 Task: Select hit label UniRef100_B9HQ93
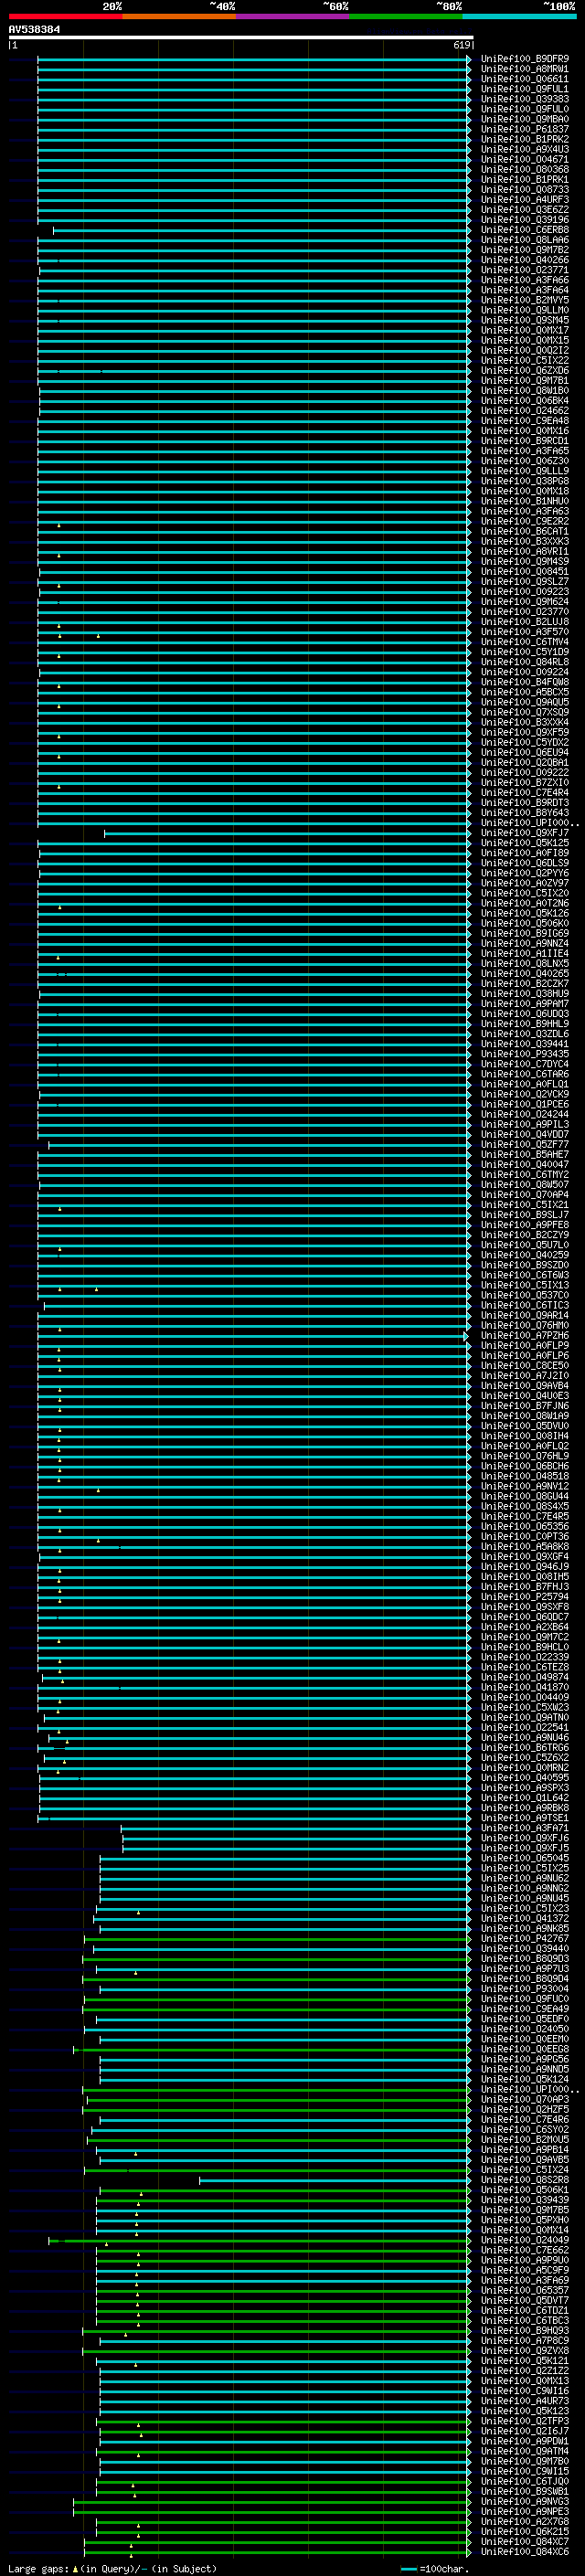pos(524,2330)
